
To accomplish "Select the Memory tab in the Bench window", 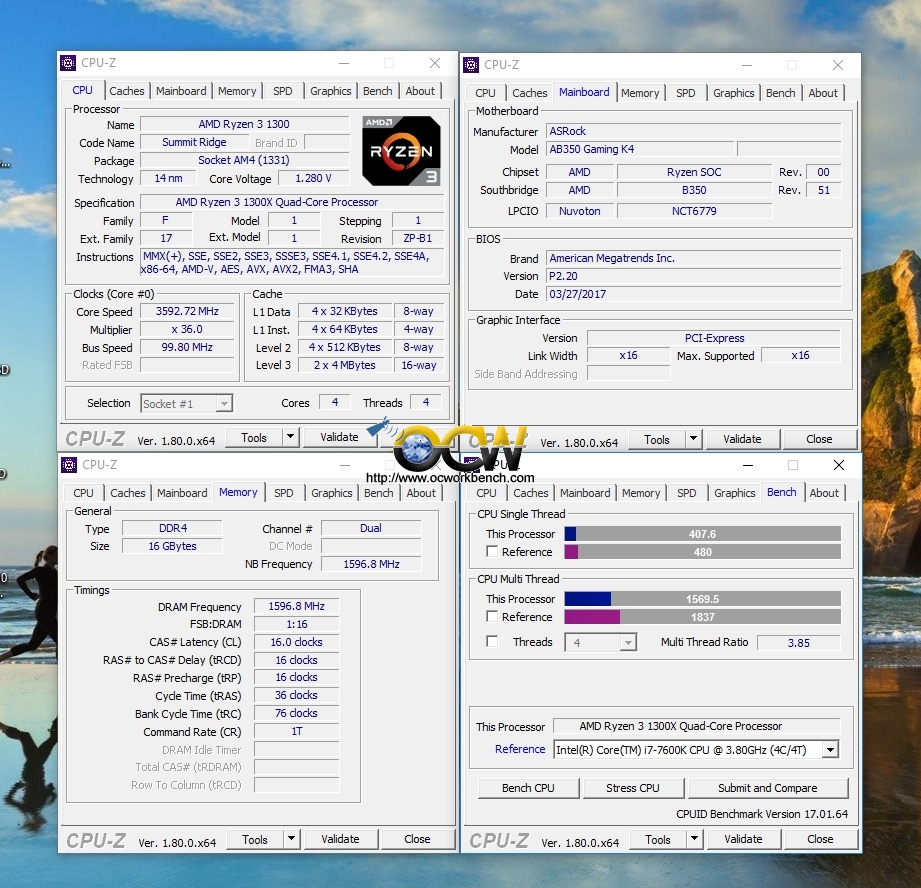I will click(x=641, y=493).
